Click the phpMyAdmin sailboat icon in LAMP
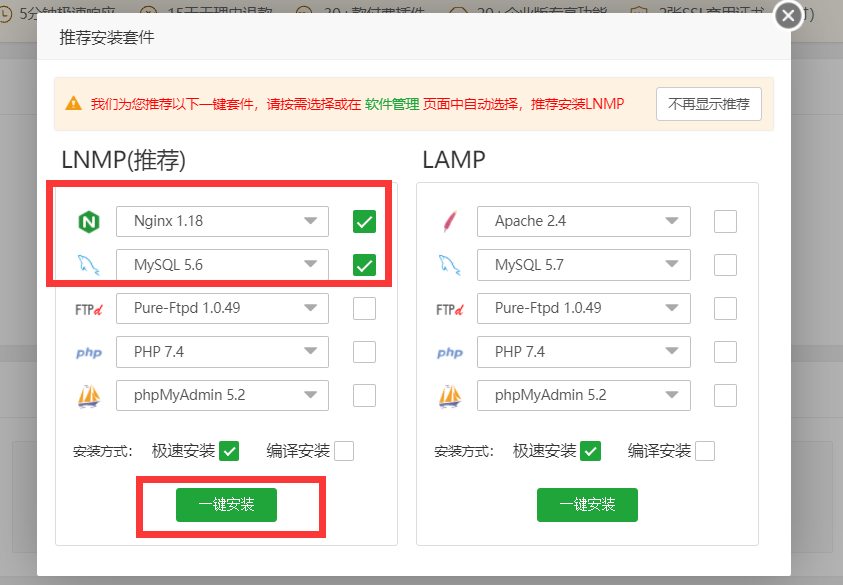 (x=450, y=396)
